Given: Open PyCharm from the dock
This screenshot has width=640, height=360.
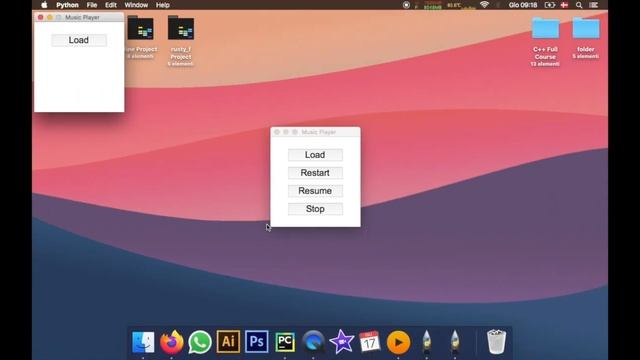Looking at the screenshot, I should point(285,342).
